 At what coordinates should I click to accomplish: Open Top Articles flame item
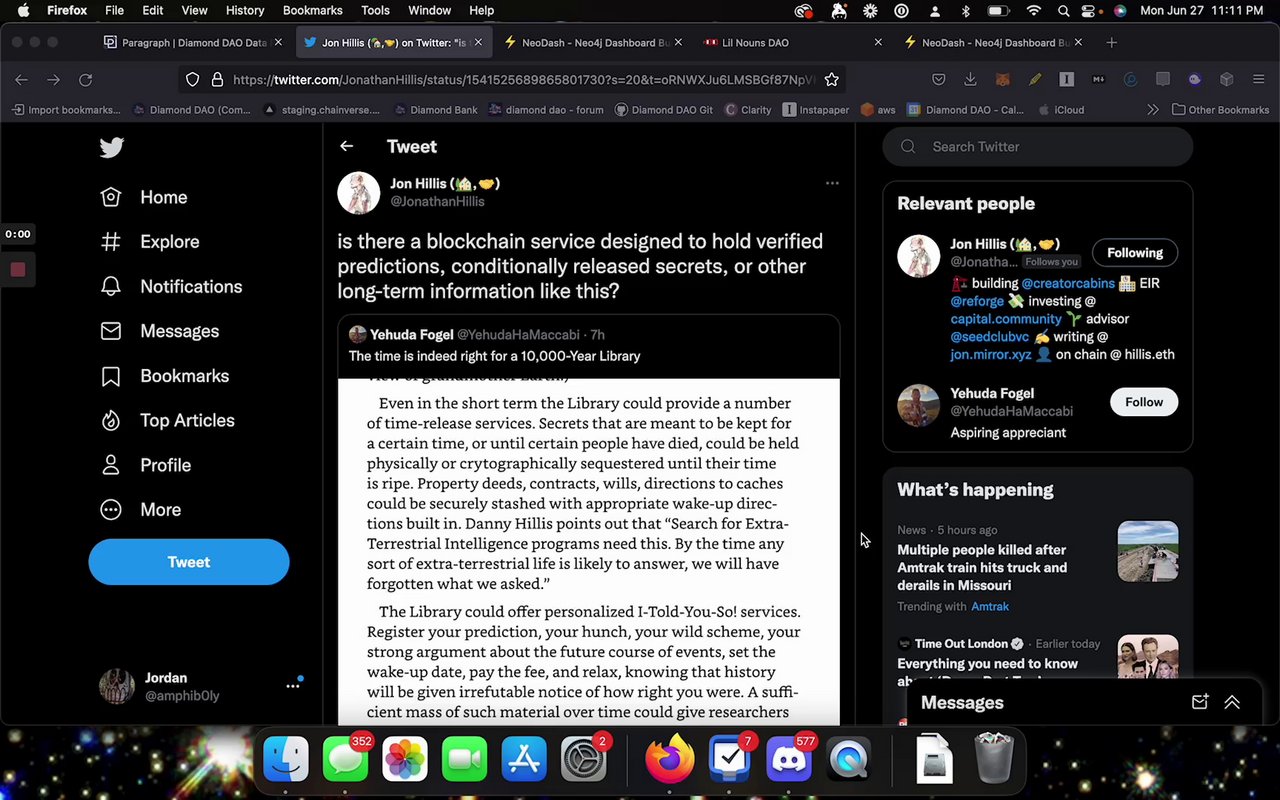(x=168, y=420)
